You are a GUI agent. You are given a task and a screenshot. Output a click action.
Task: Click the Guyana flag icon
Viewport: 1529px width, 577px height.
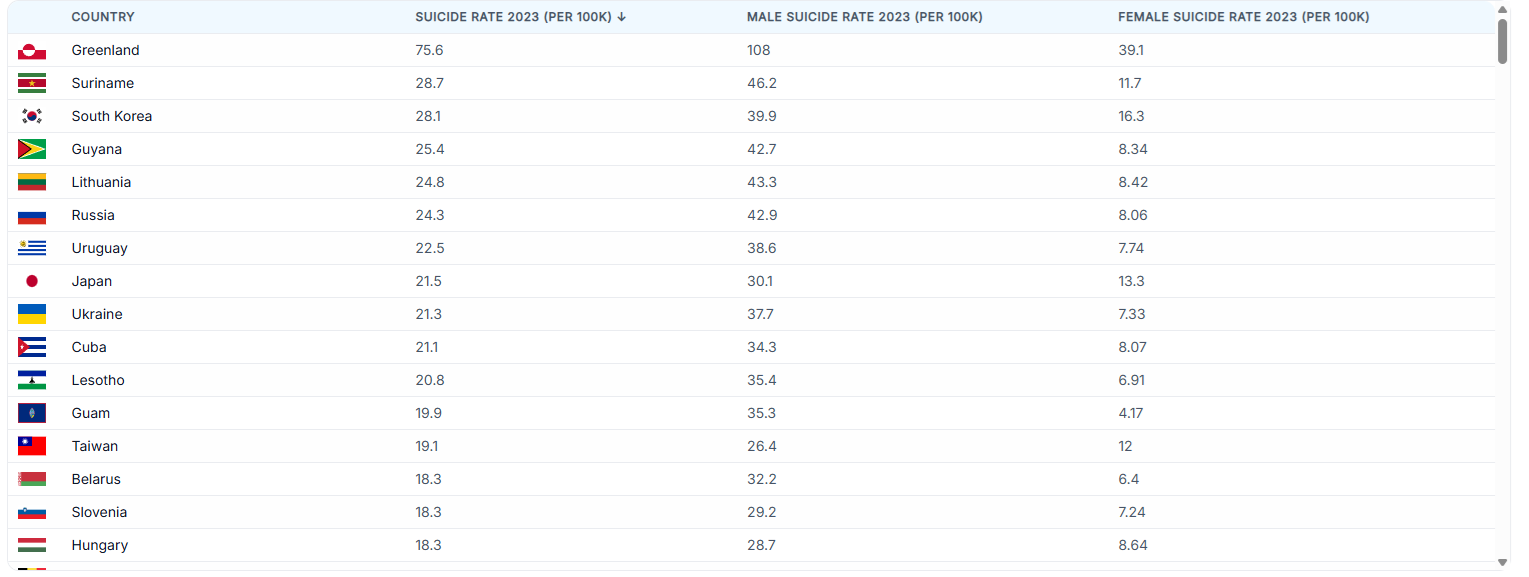[32, 150]
